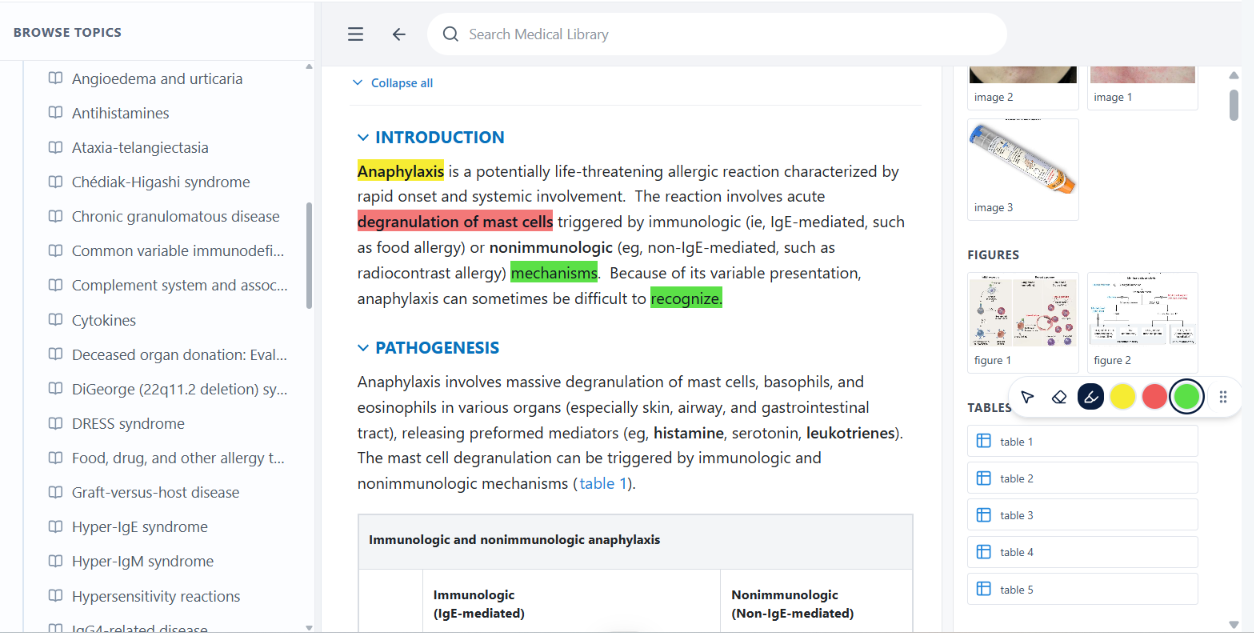
Task: Open table 3 from the TABLES list
Action: [1082, 515]
